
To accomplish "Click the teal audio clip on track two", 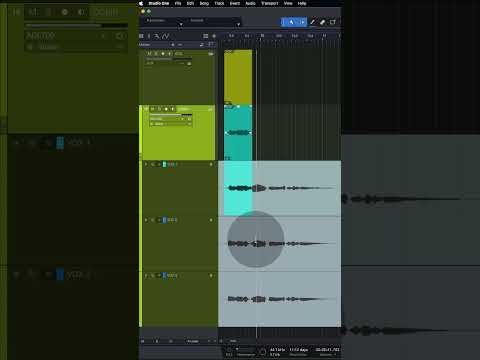I will pos(238,133).
